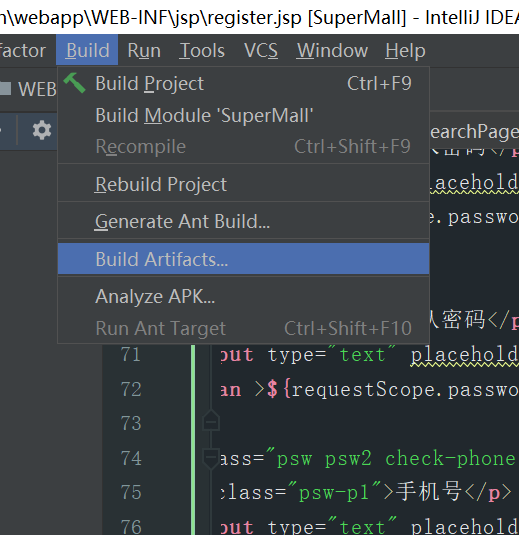Choose Analyze APK...
The width and height of the screenshot is (519, 535).
click(x=243, y=296)
